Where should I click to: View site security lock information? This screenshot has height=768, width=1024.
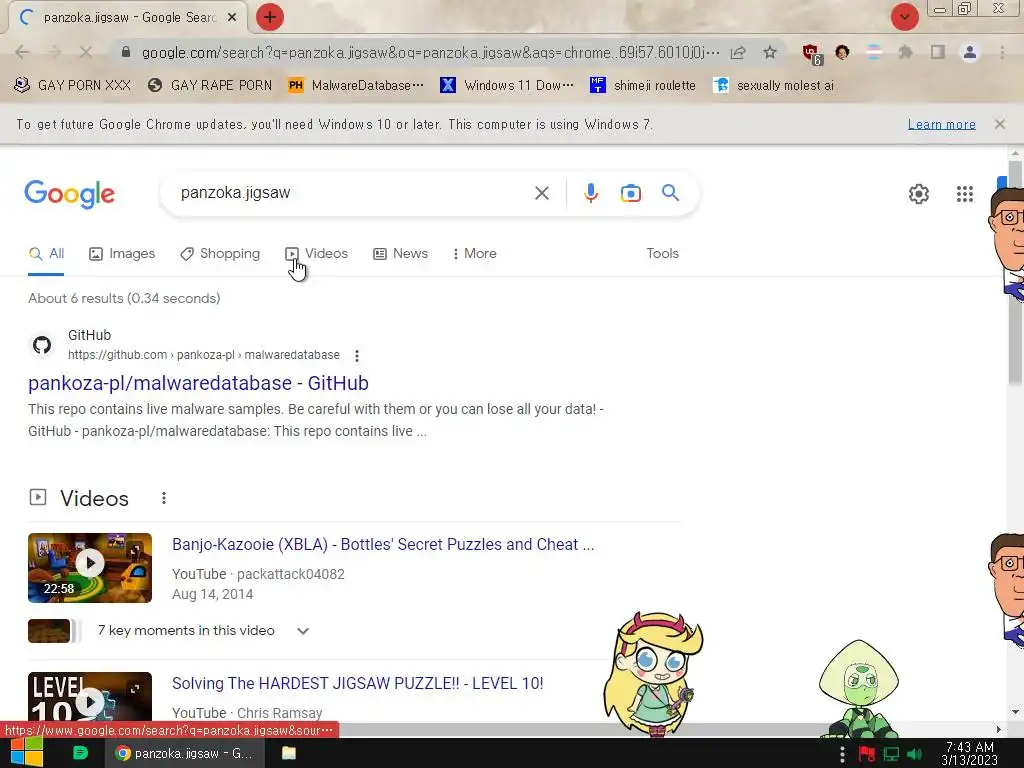126,52
